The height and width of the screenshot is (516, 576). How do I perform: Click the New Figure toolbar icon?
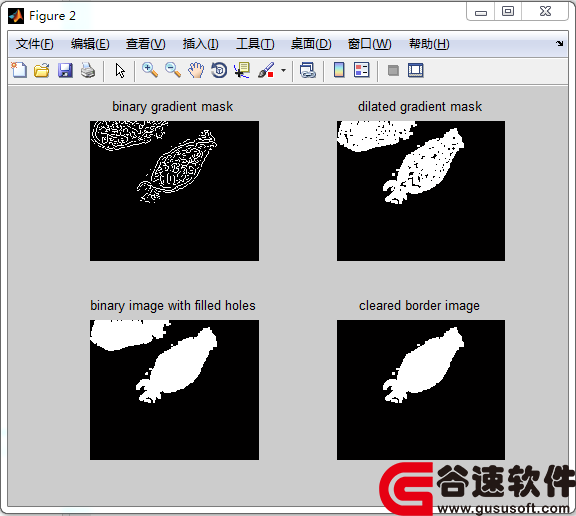(x=19, y=70)
